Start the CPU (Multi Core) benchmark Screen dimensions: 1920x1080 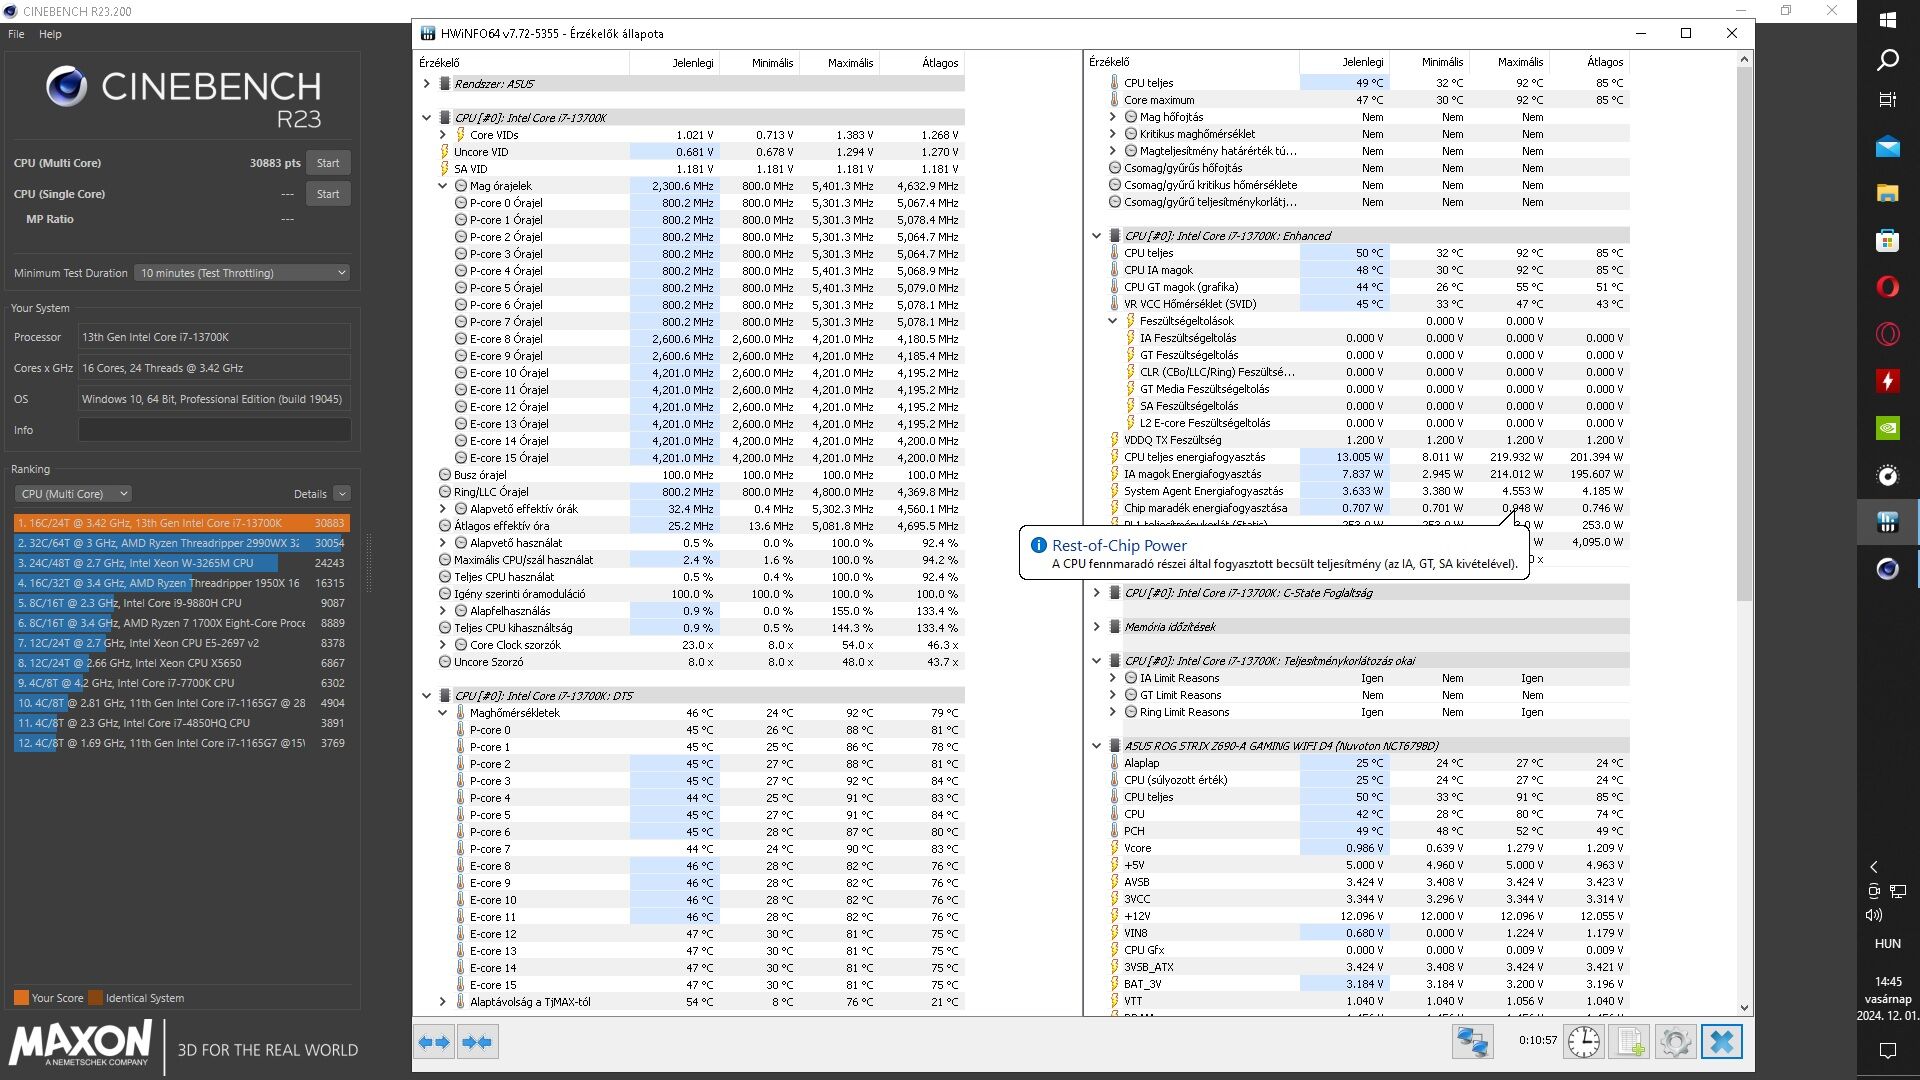pyautogui.click(x=328, y=163)
